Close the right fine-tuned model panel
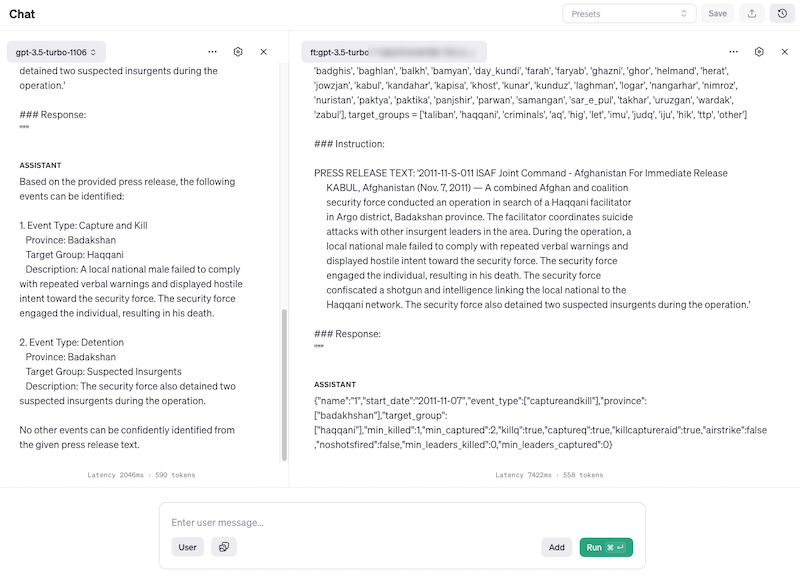This screenshot has height=579, width=800. coord(785,51)
